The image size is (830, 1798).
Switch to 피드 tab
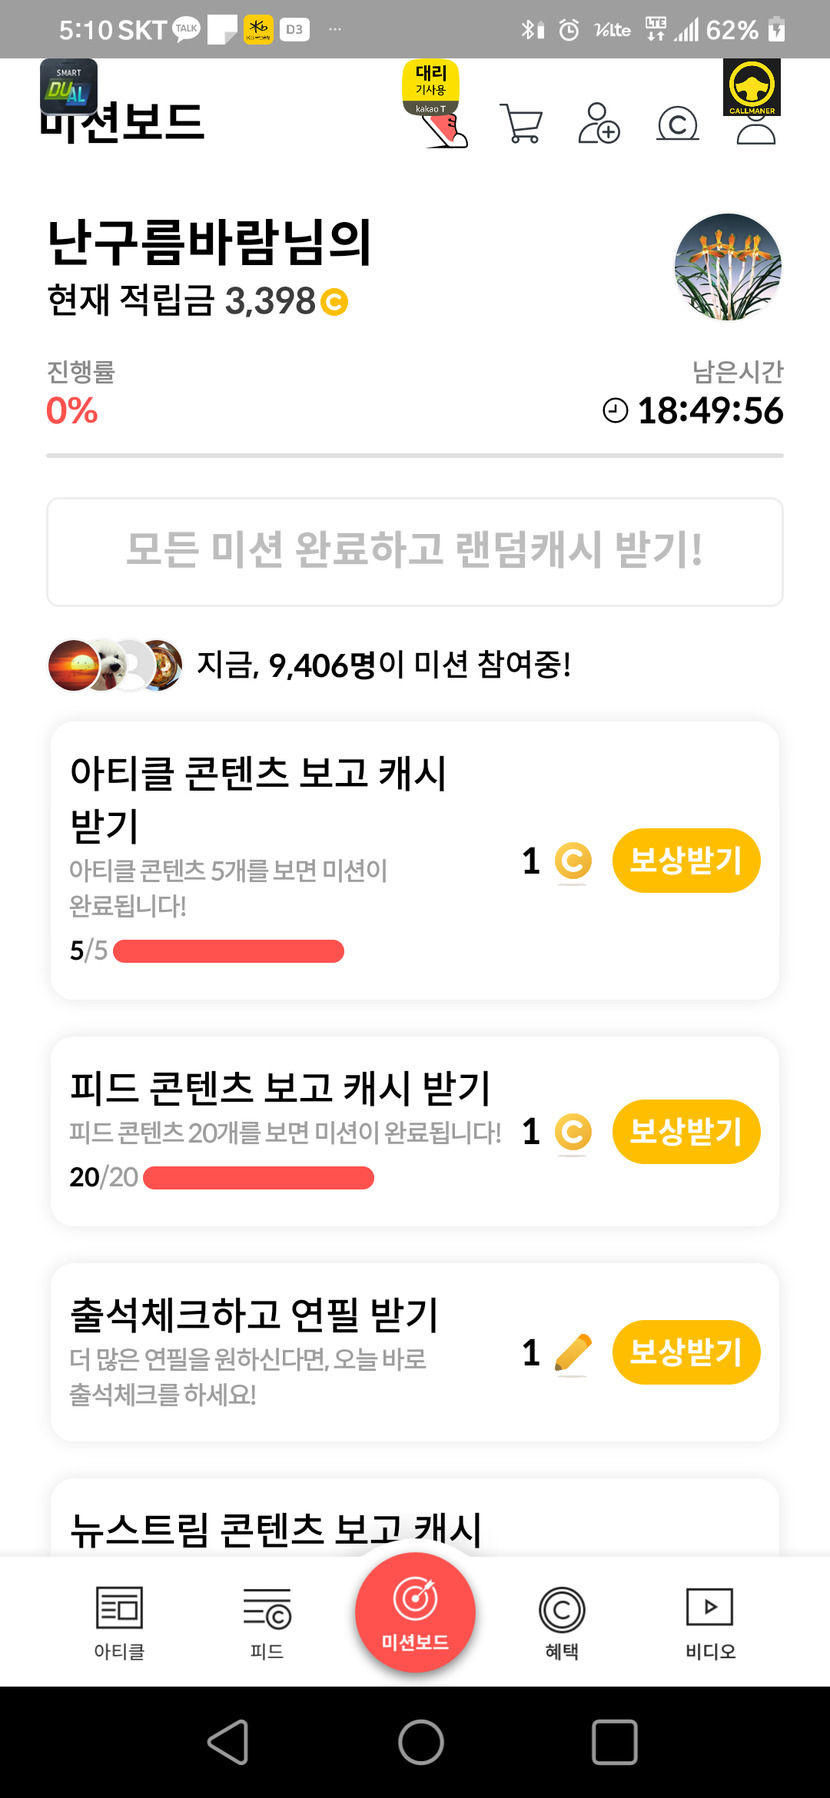(267, 1622)
